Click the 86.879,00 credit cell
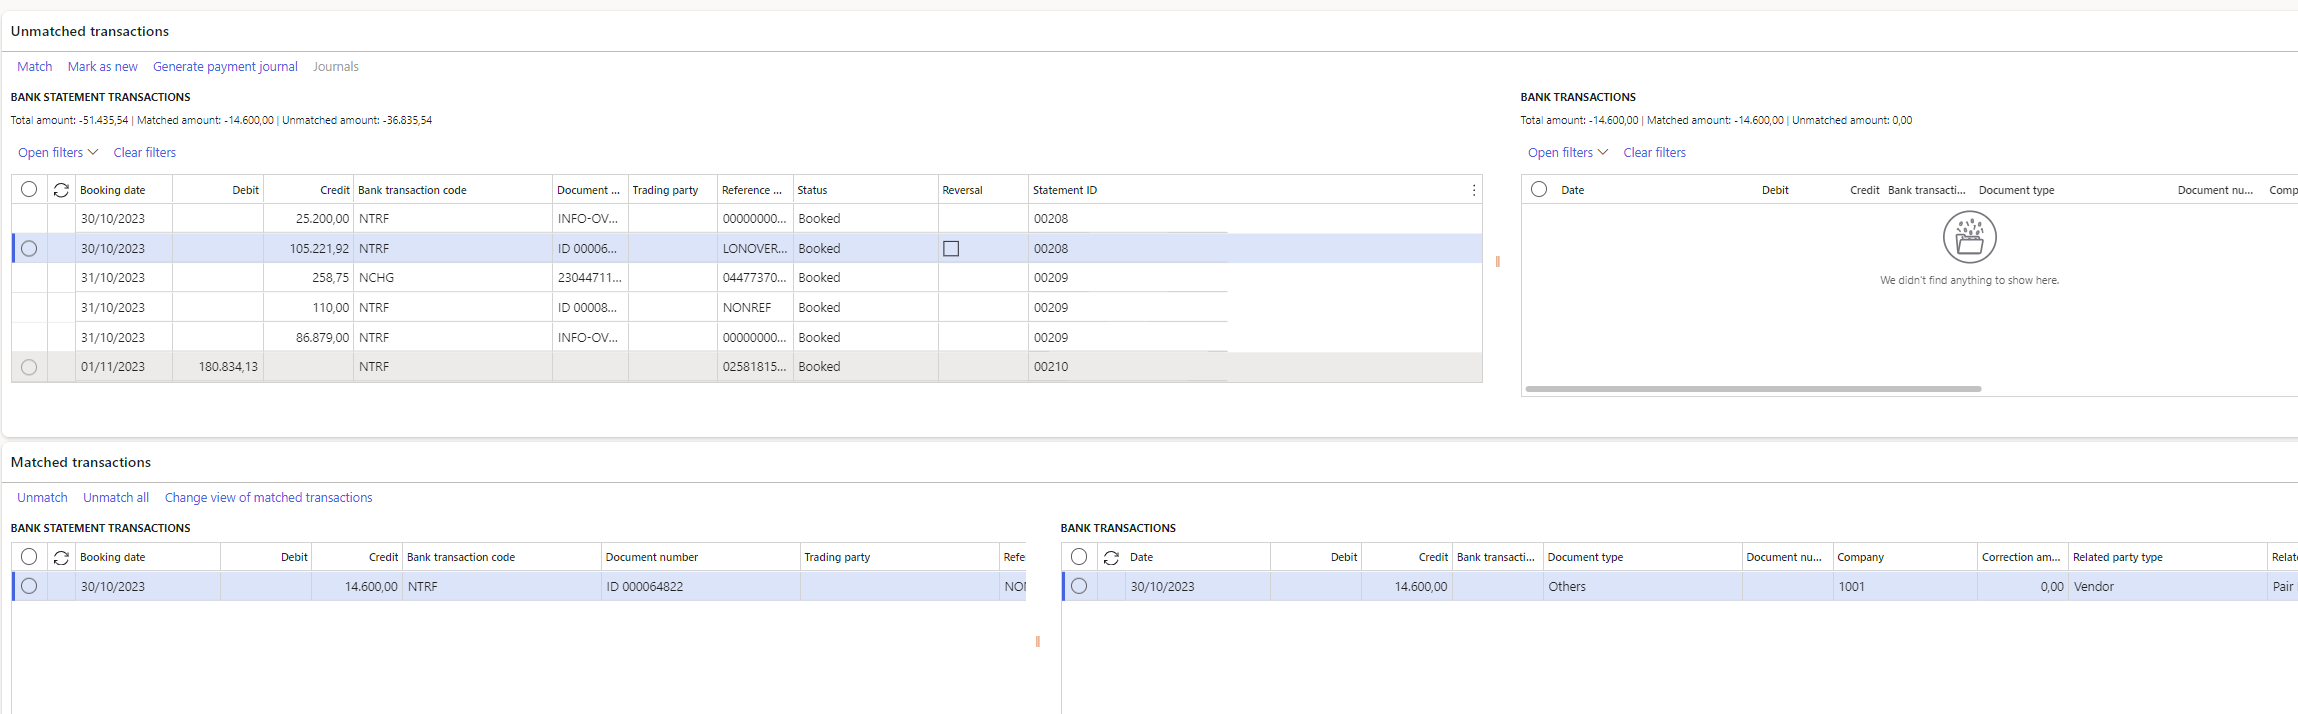The width and height of the screenshot is (2298, 714). pos(308,337)
